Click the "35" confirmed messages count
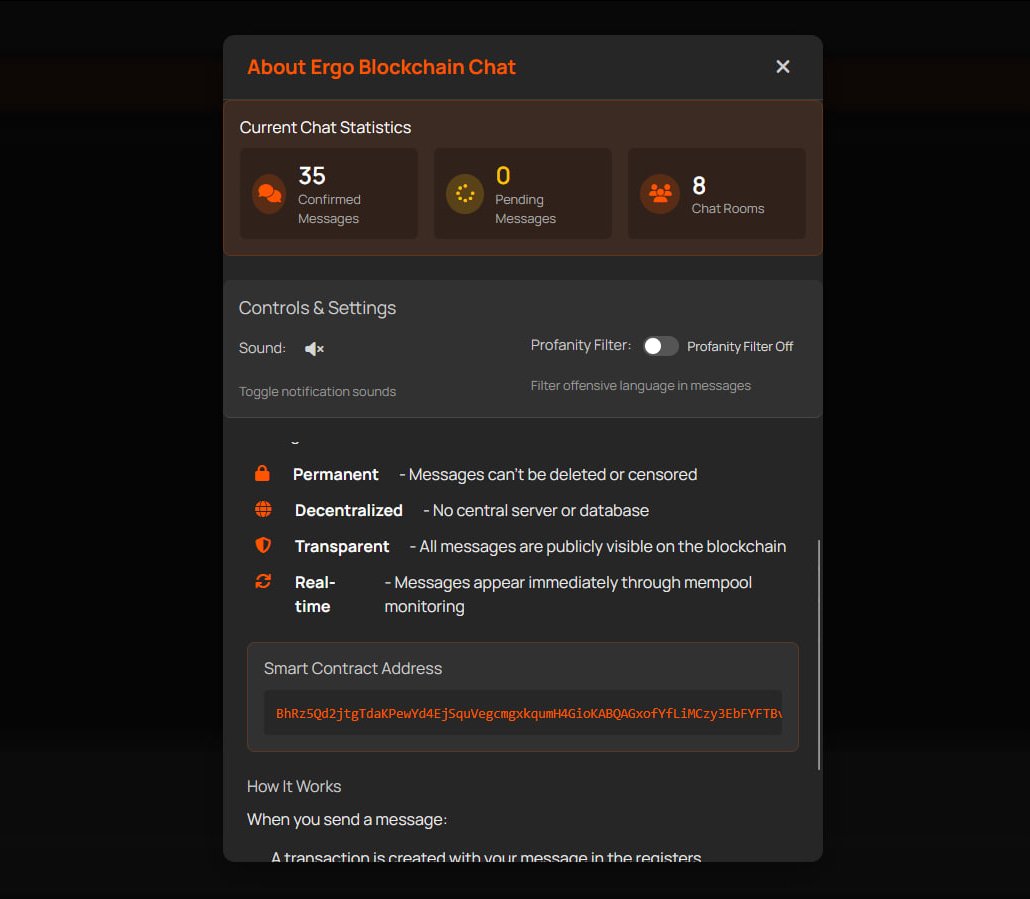This screenshot has height=899, width=1030. (312, 175)
